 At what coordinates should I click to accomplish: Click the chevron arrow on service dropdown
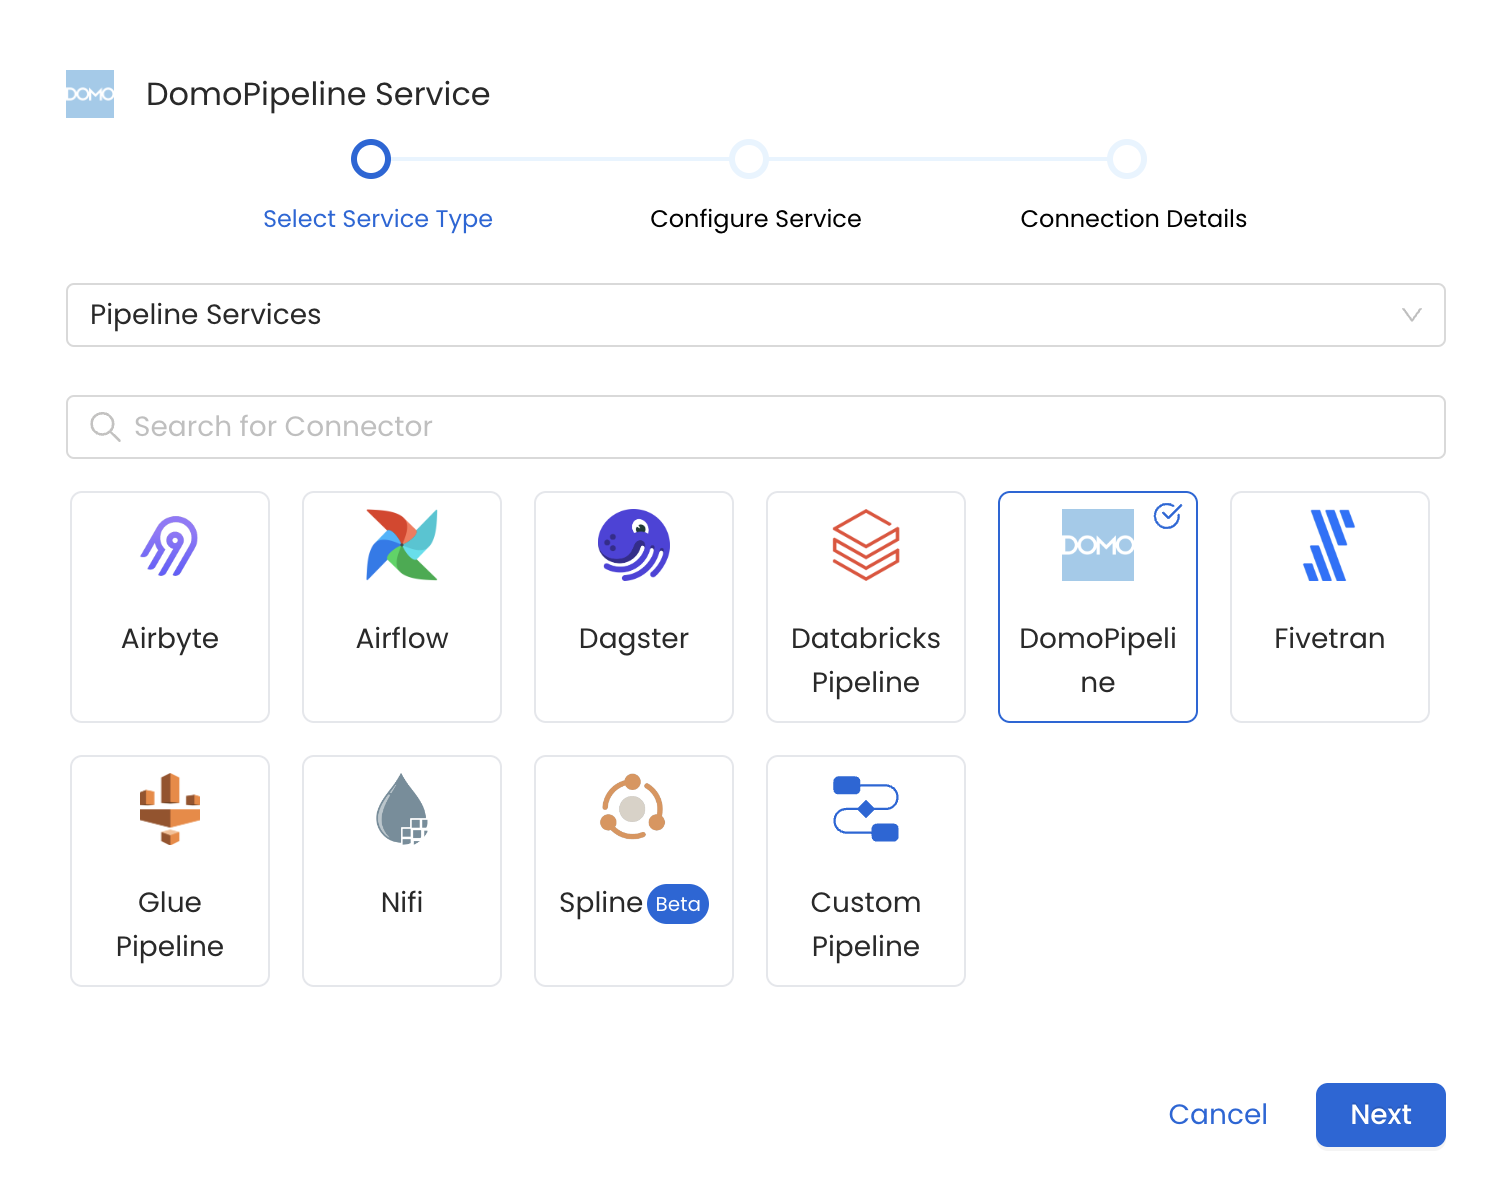1412,315
